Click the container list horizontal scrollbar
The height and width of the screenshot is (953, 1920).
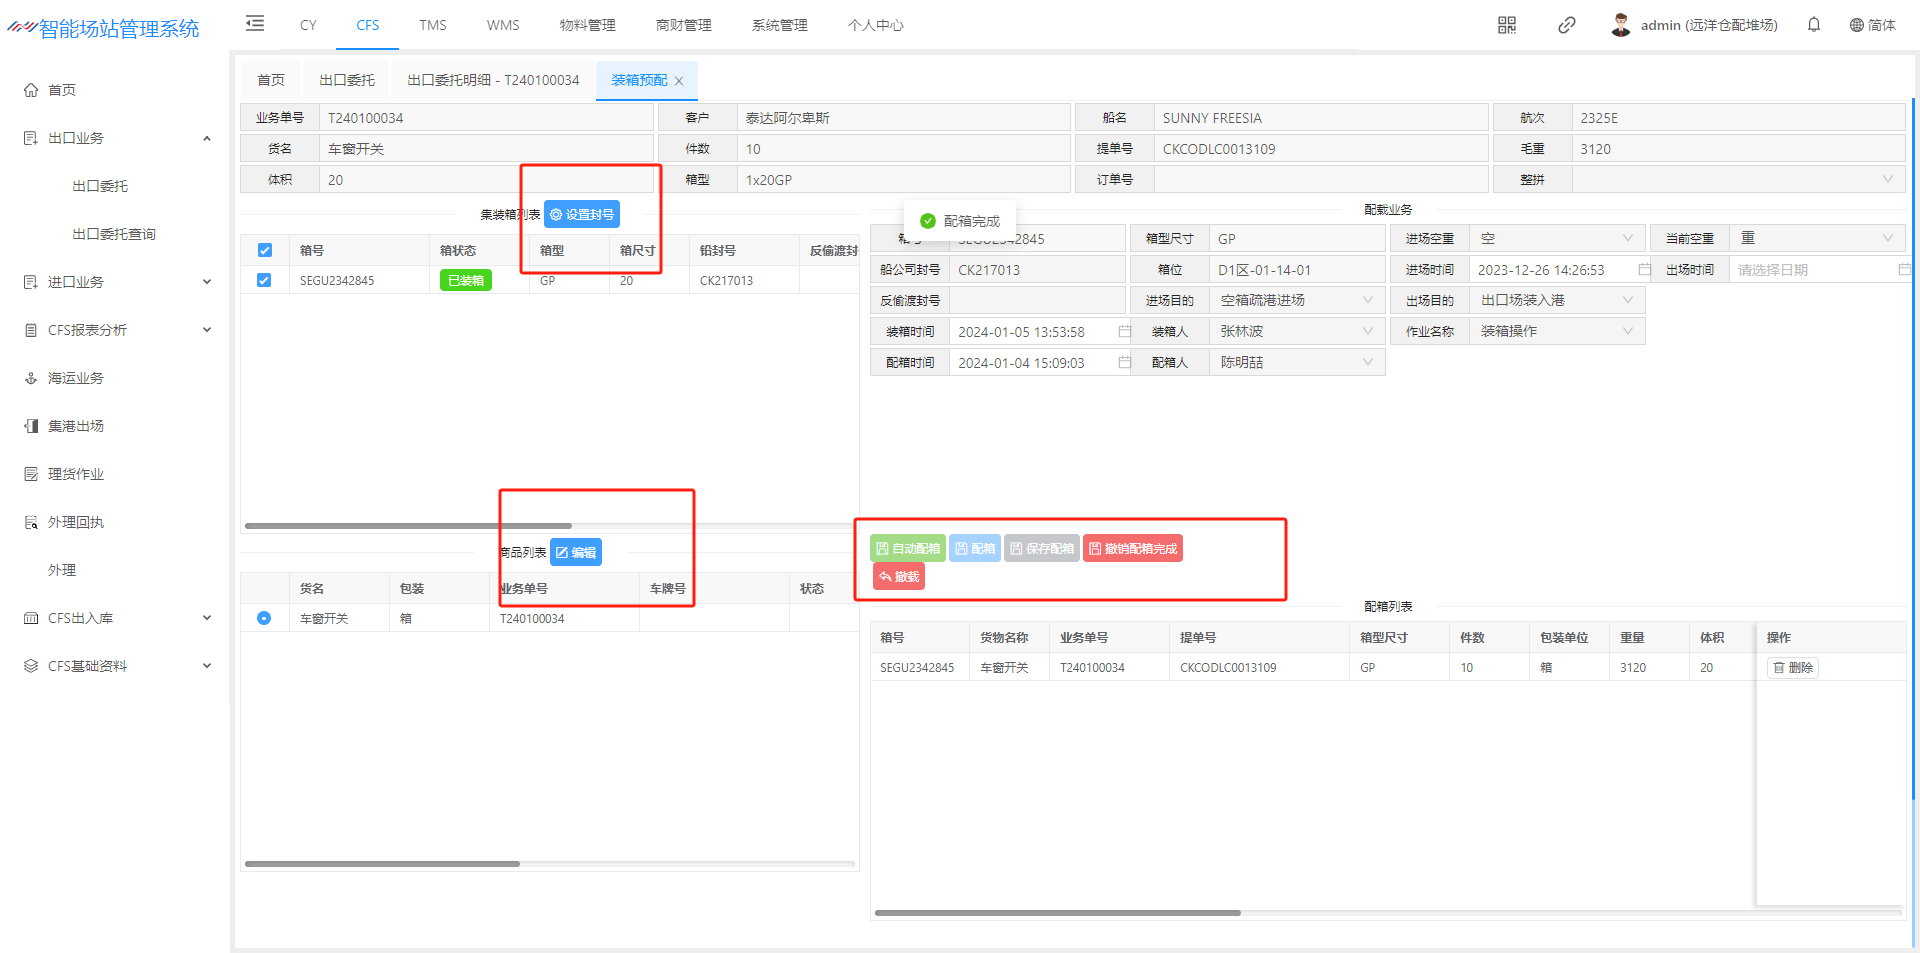408,526
